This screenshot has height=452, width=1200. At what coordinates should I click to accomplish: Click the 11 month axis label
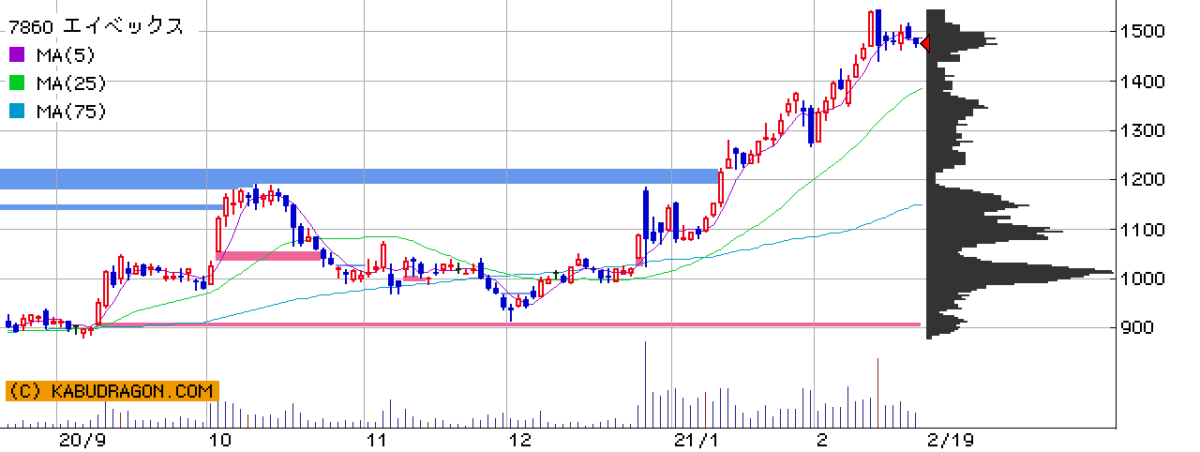pyautogui.click(x=376, y=440)
